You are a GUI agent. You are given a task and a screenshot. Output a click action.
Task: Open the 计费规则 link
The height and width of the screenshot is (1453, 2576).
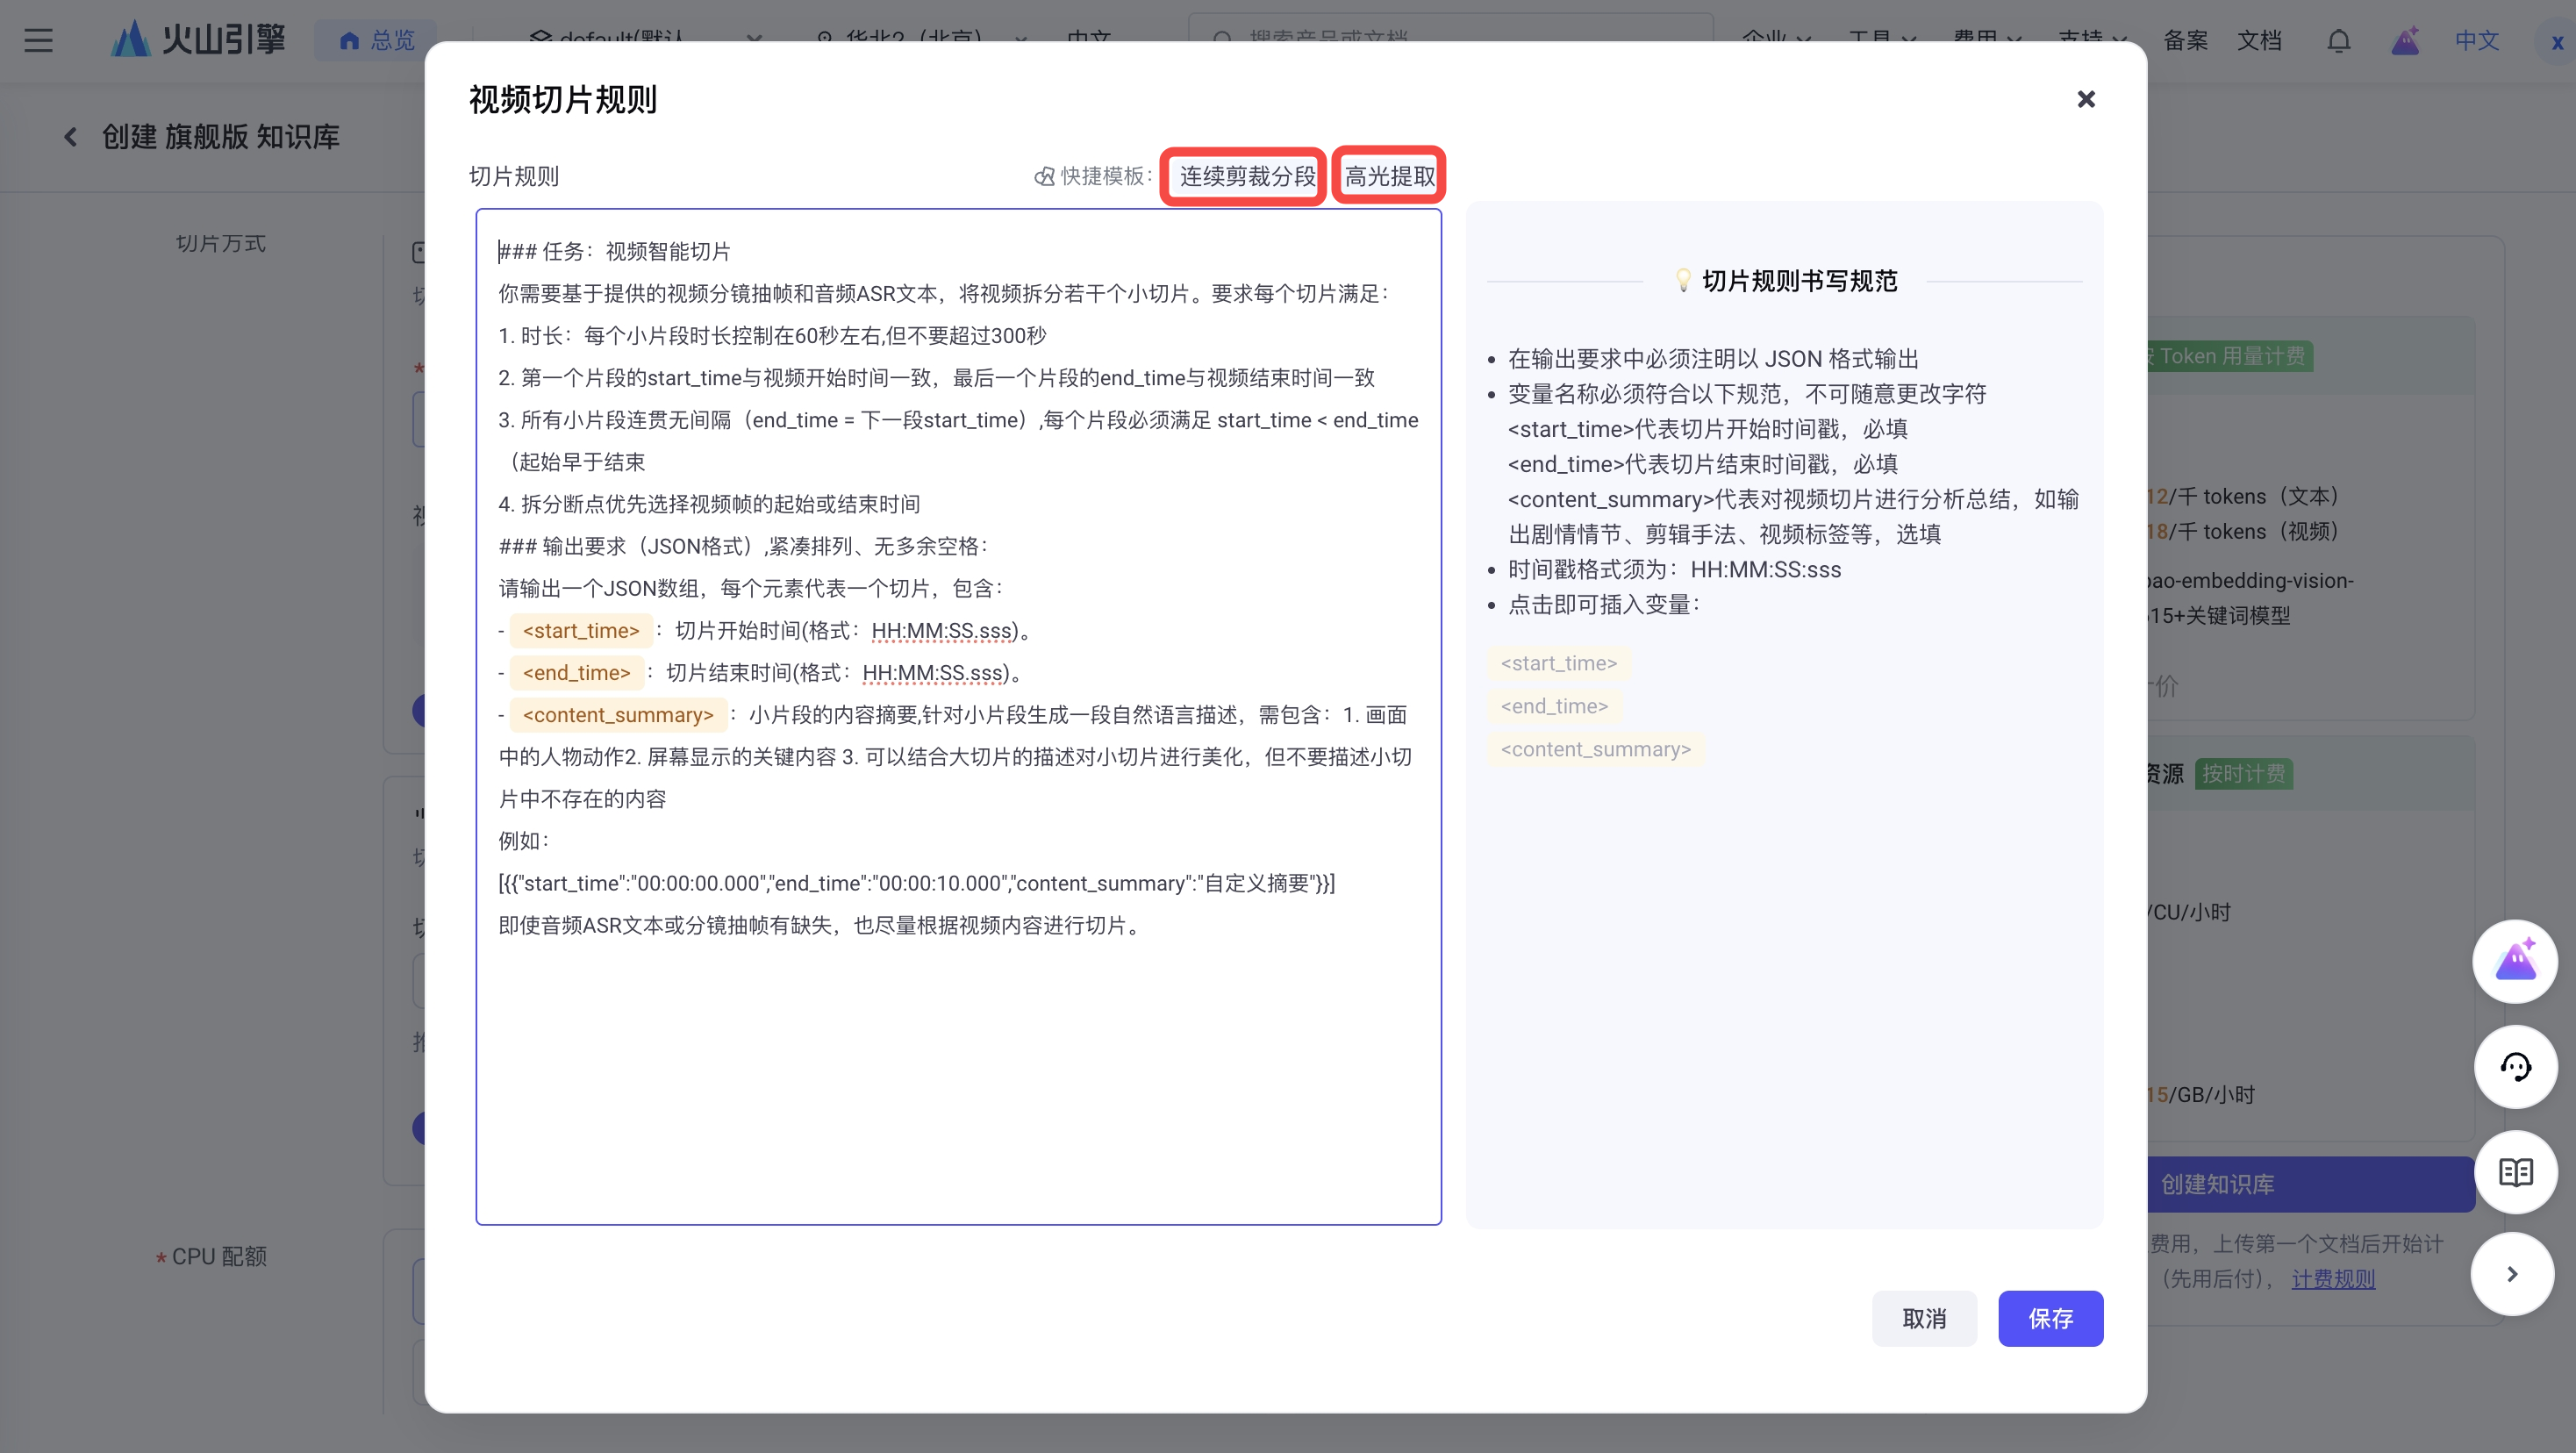(x=2332, y=1278)
